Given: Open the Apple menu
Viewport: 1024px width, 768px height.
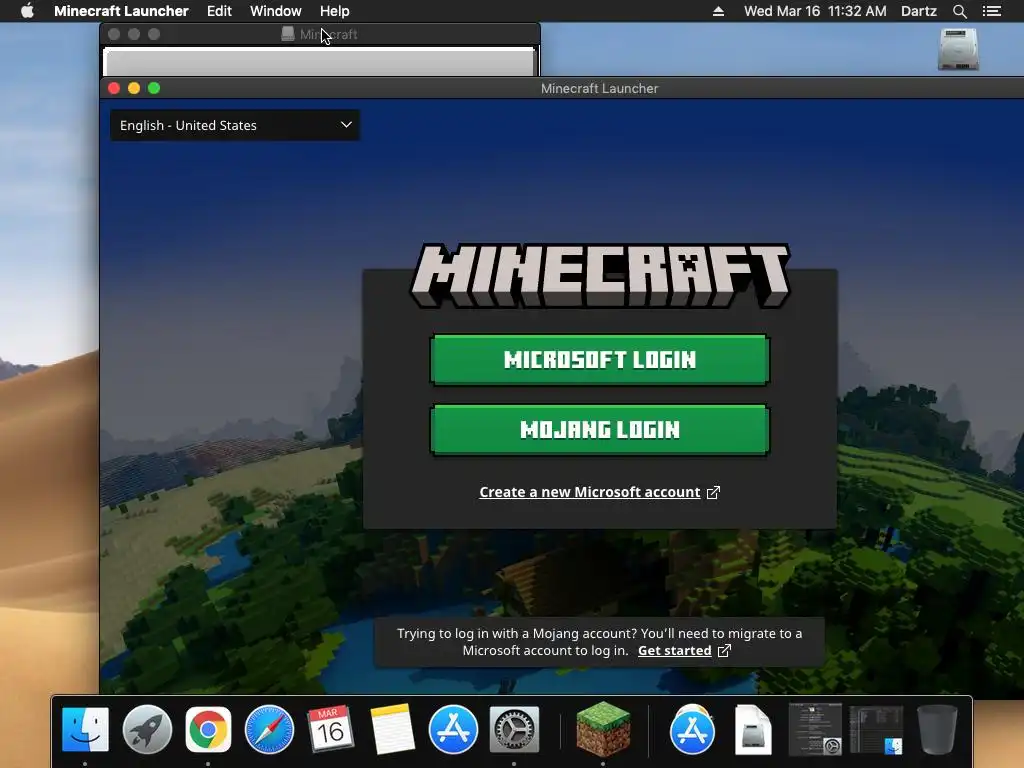Looking at the screenshot, I should pos(27,11).
